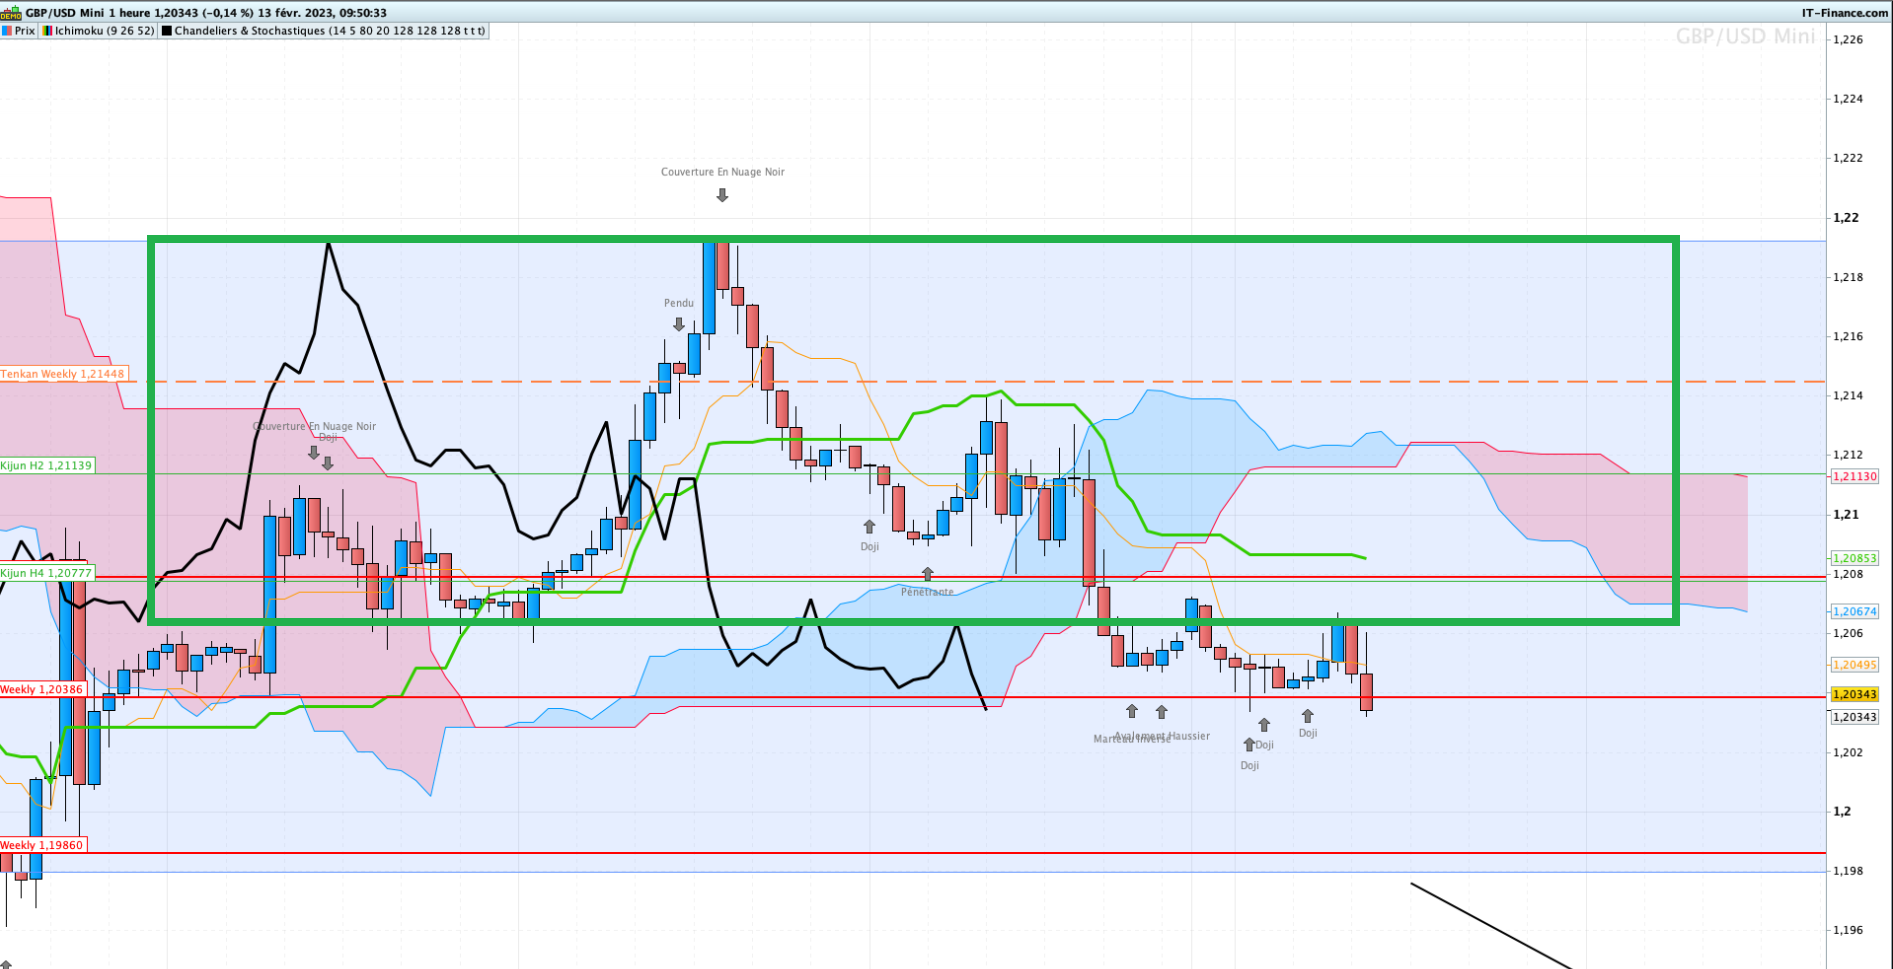Click the IT-Finance.com link
Image resolution: width=1893 pixels, height=969 pixels.
(x=1844, y=13)
